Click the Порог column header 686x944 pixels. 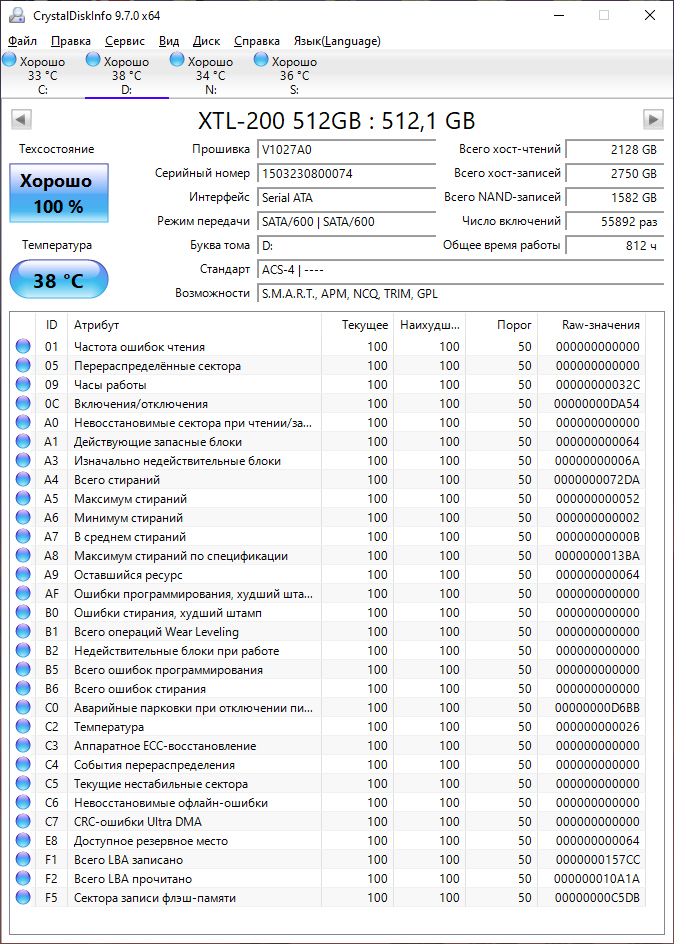click(x=501, y=324)
